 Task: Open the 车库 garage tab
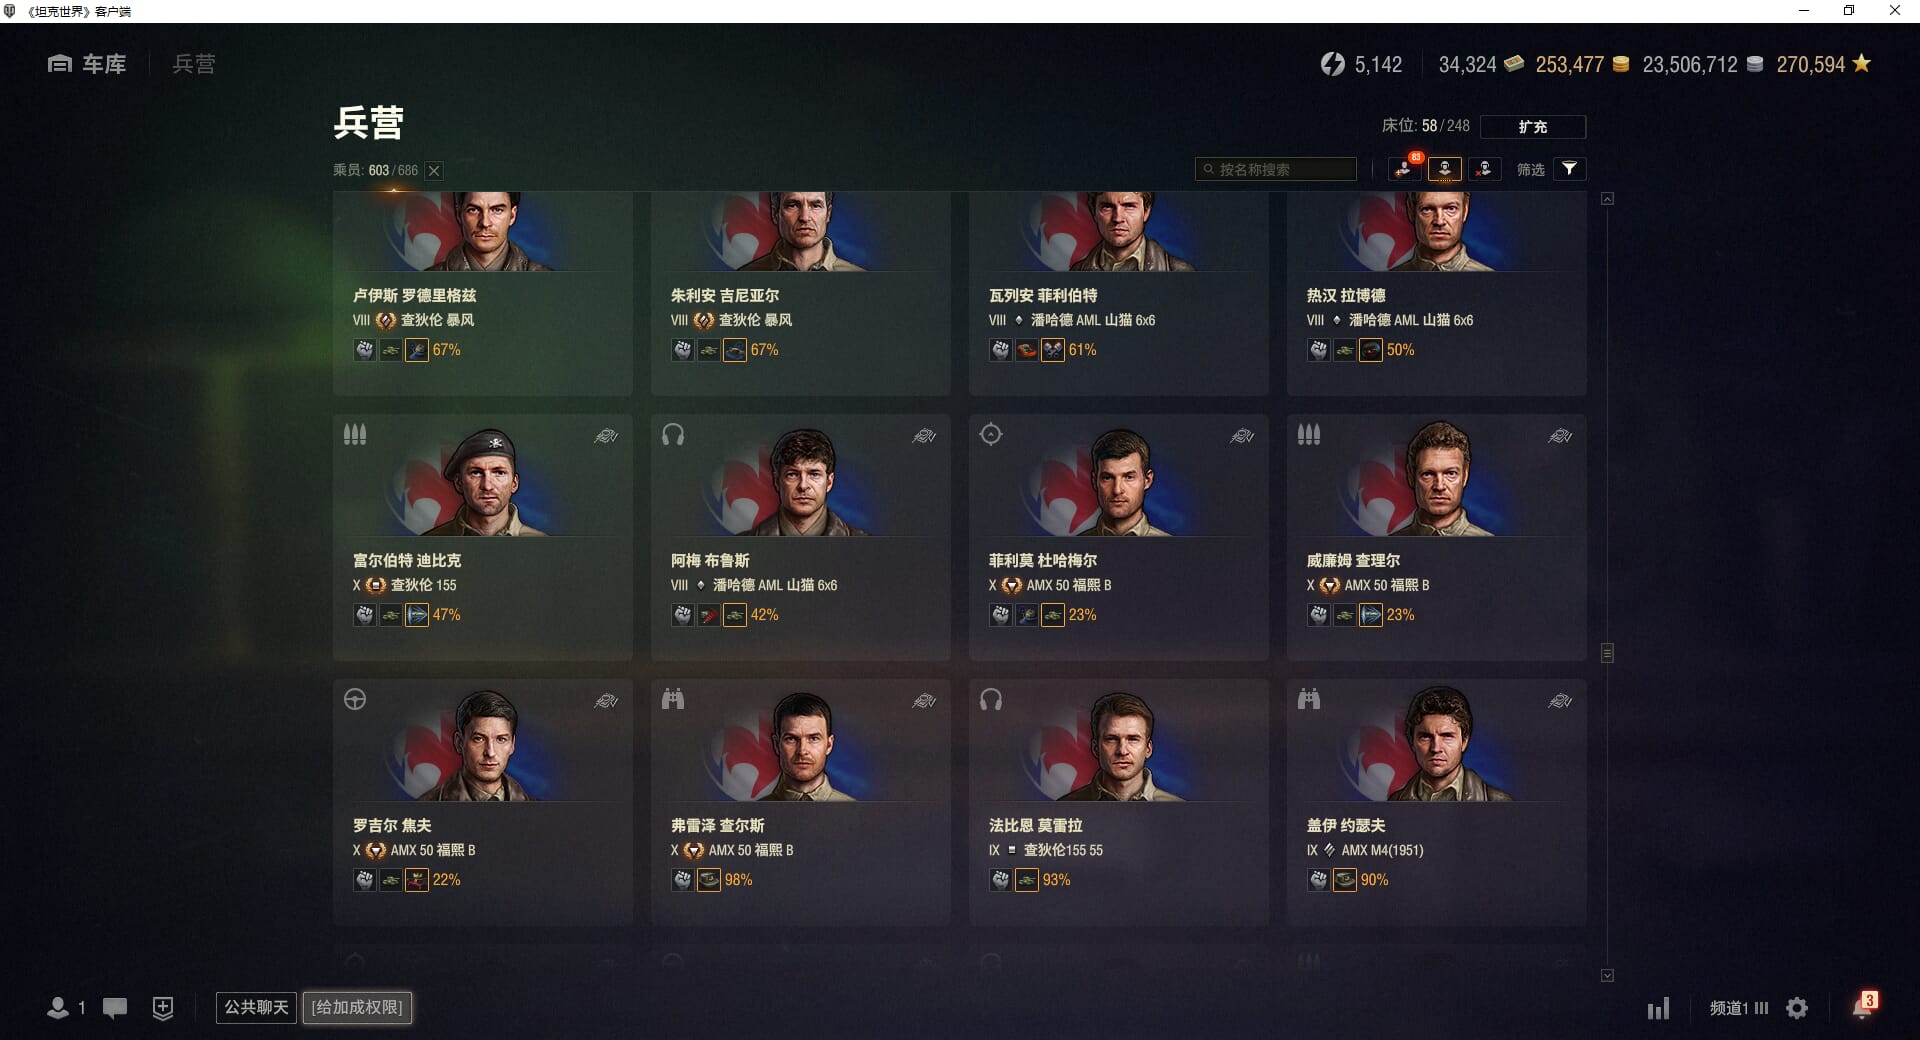(87, 64)
